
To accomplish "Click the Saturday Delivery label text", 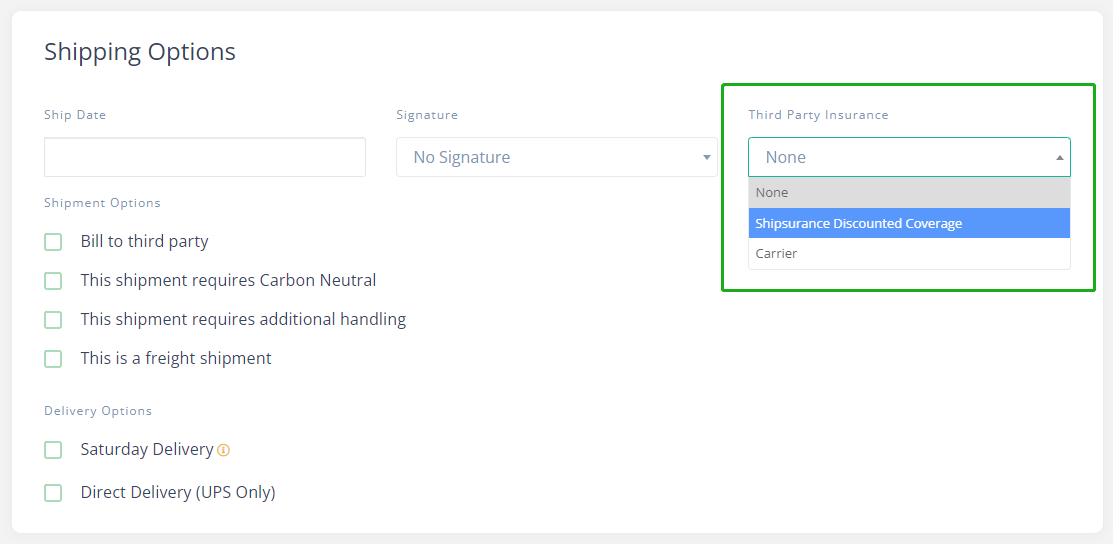I will 147,450.
